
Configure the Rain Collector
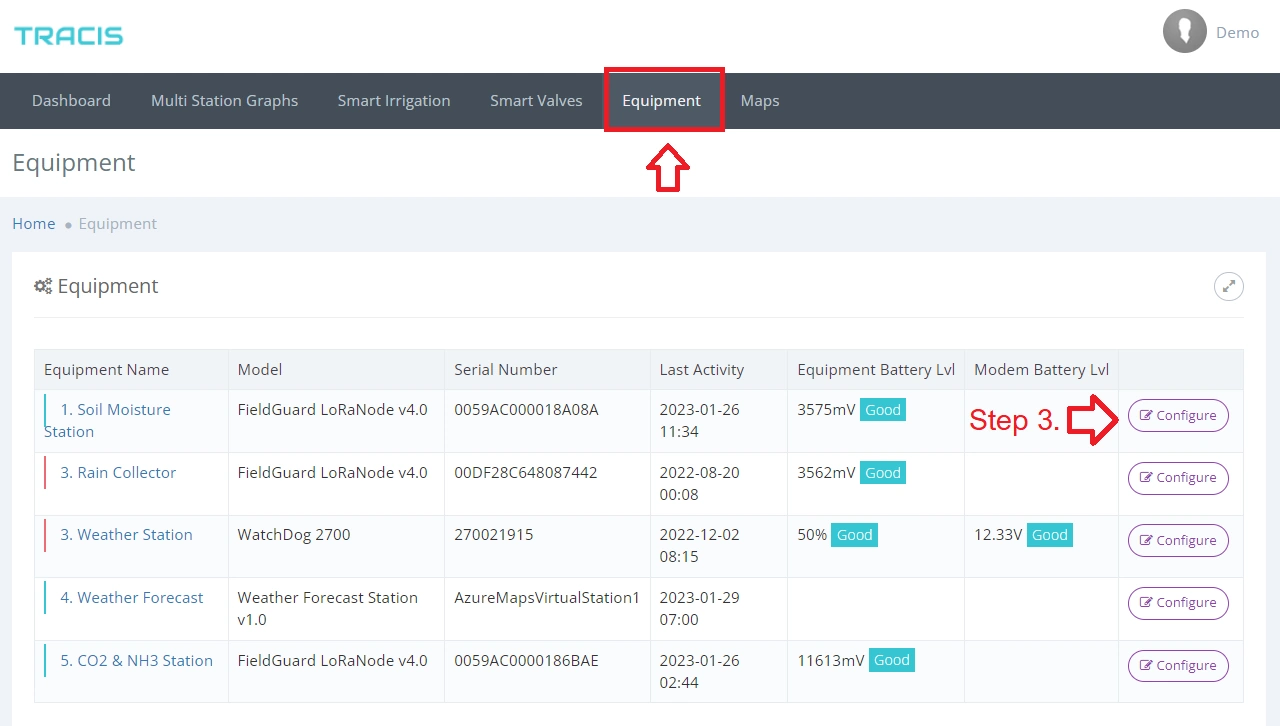(1178, 478)
